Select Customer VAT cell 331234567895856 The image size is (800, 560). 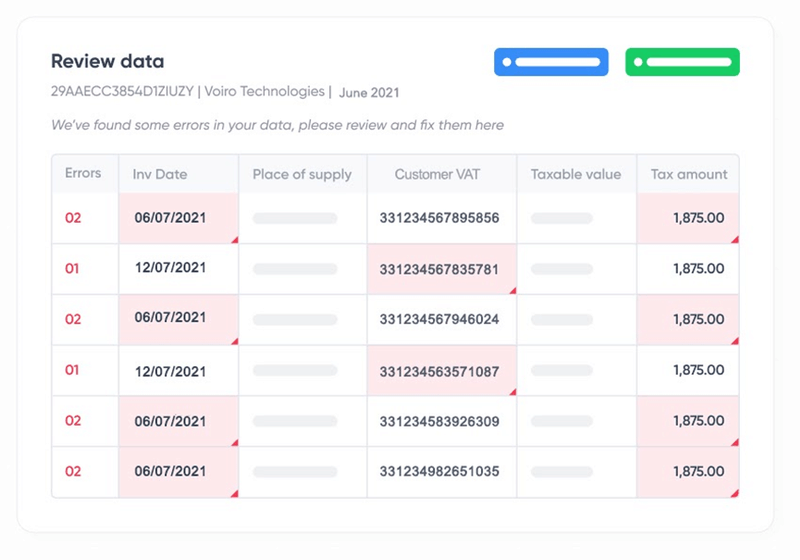tap(439, 218)
